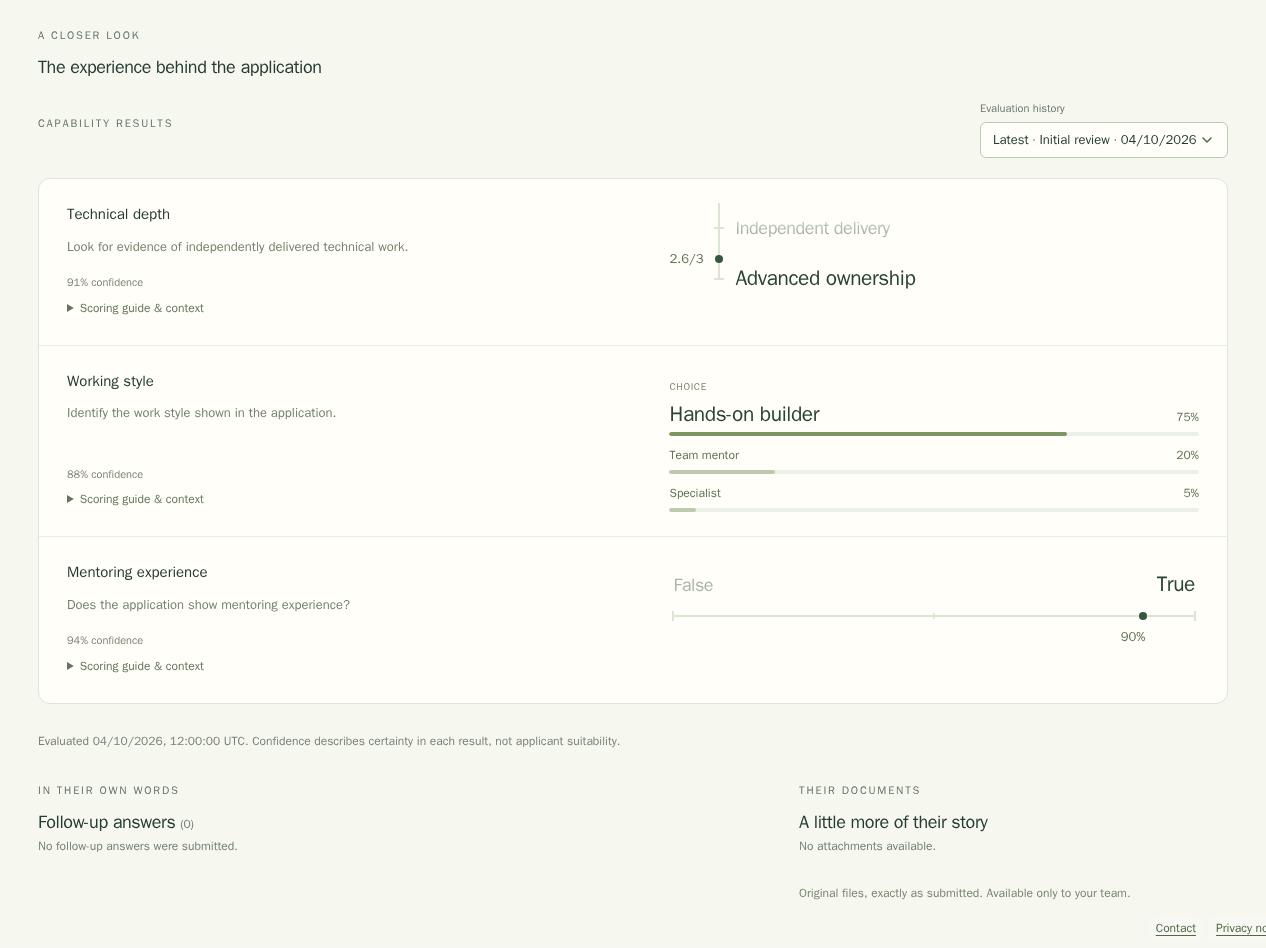This screenshot has width=1266, height=948.
Task: Click the Team mentor 20% progress bar
Action: click(x=934, y=472)
